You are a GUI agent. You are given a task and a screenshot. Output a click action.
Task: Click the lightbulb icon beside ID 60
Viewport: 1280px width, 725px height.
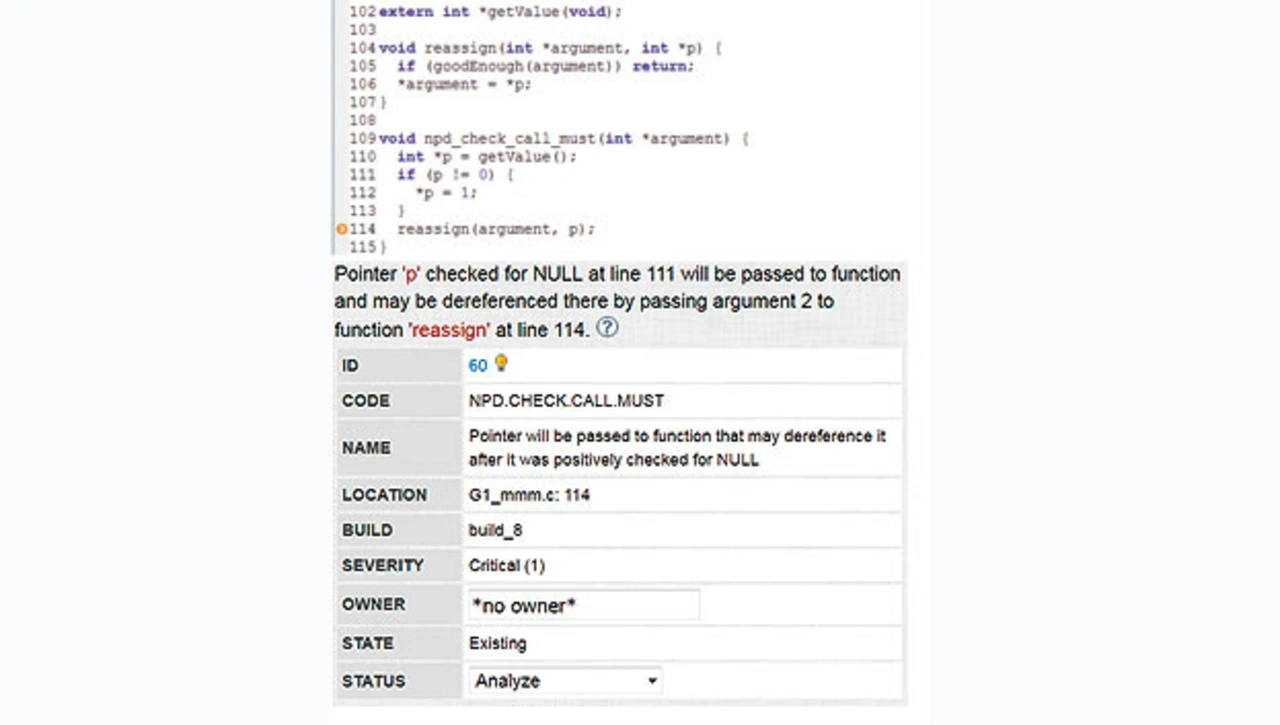click(501, 364)
